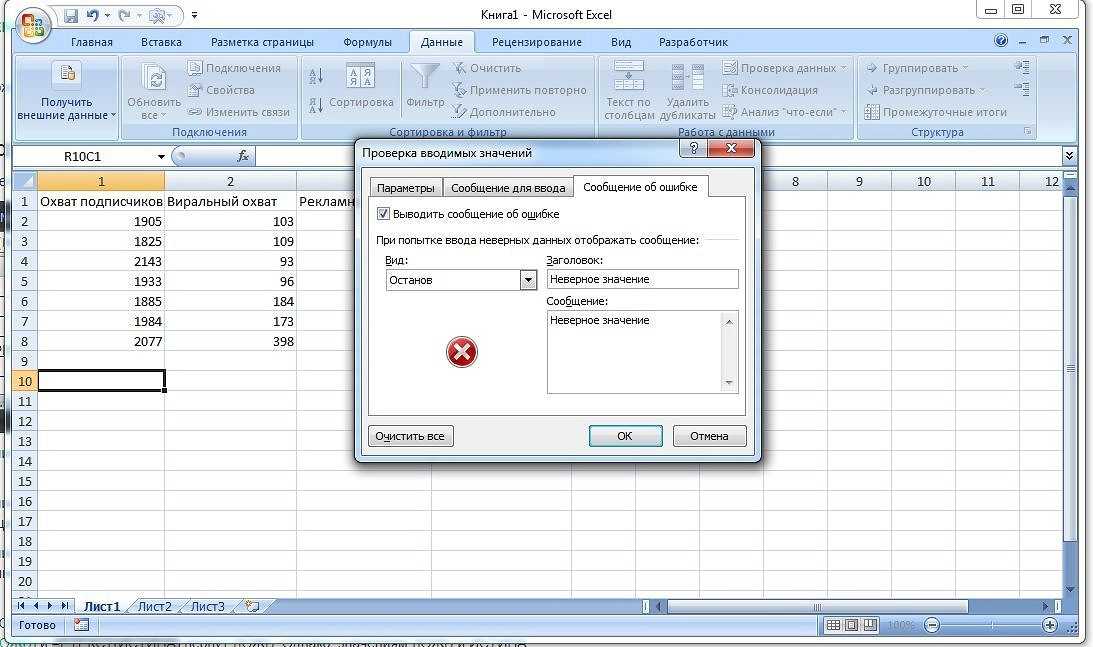The height and width of the screenshot is (647, 1093).
Task: Click Hide Detail icon in Structure group
Action: click(x=1022, y=89)
